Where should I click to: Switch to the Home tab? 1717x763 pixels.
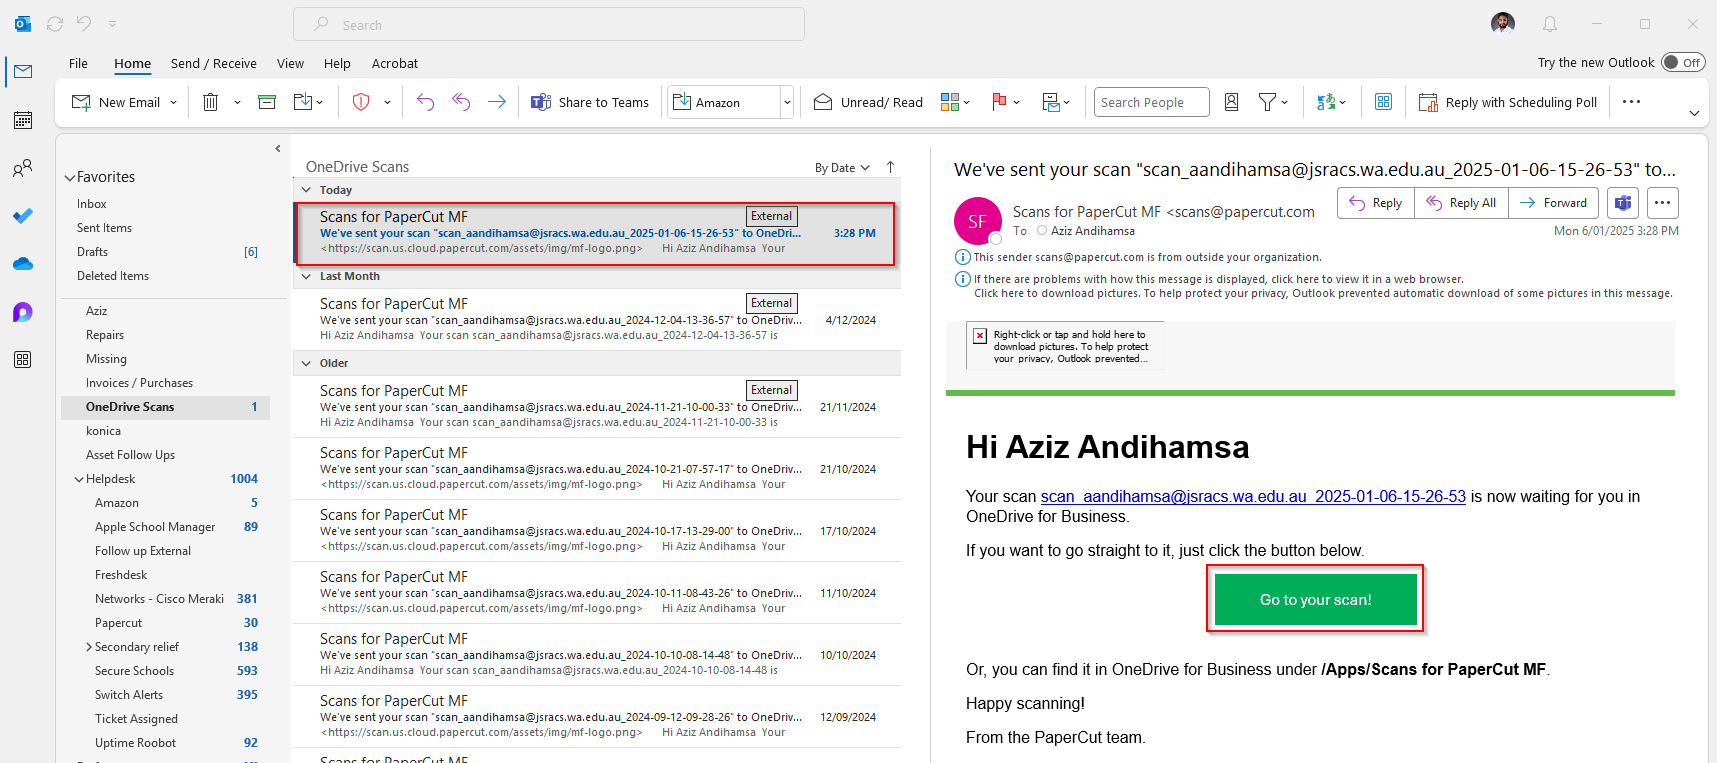tap(132, 63)
